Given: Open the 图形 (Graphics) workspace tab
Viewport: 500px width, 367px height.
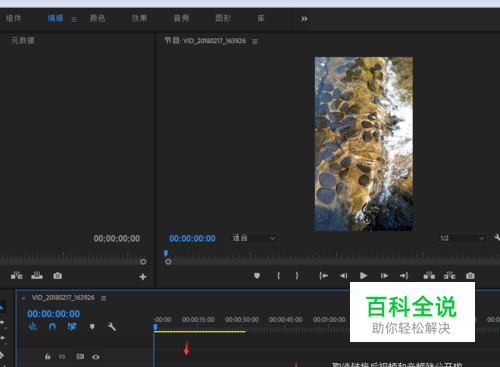Looking at the screenshot, I should click(223, 18).
